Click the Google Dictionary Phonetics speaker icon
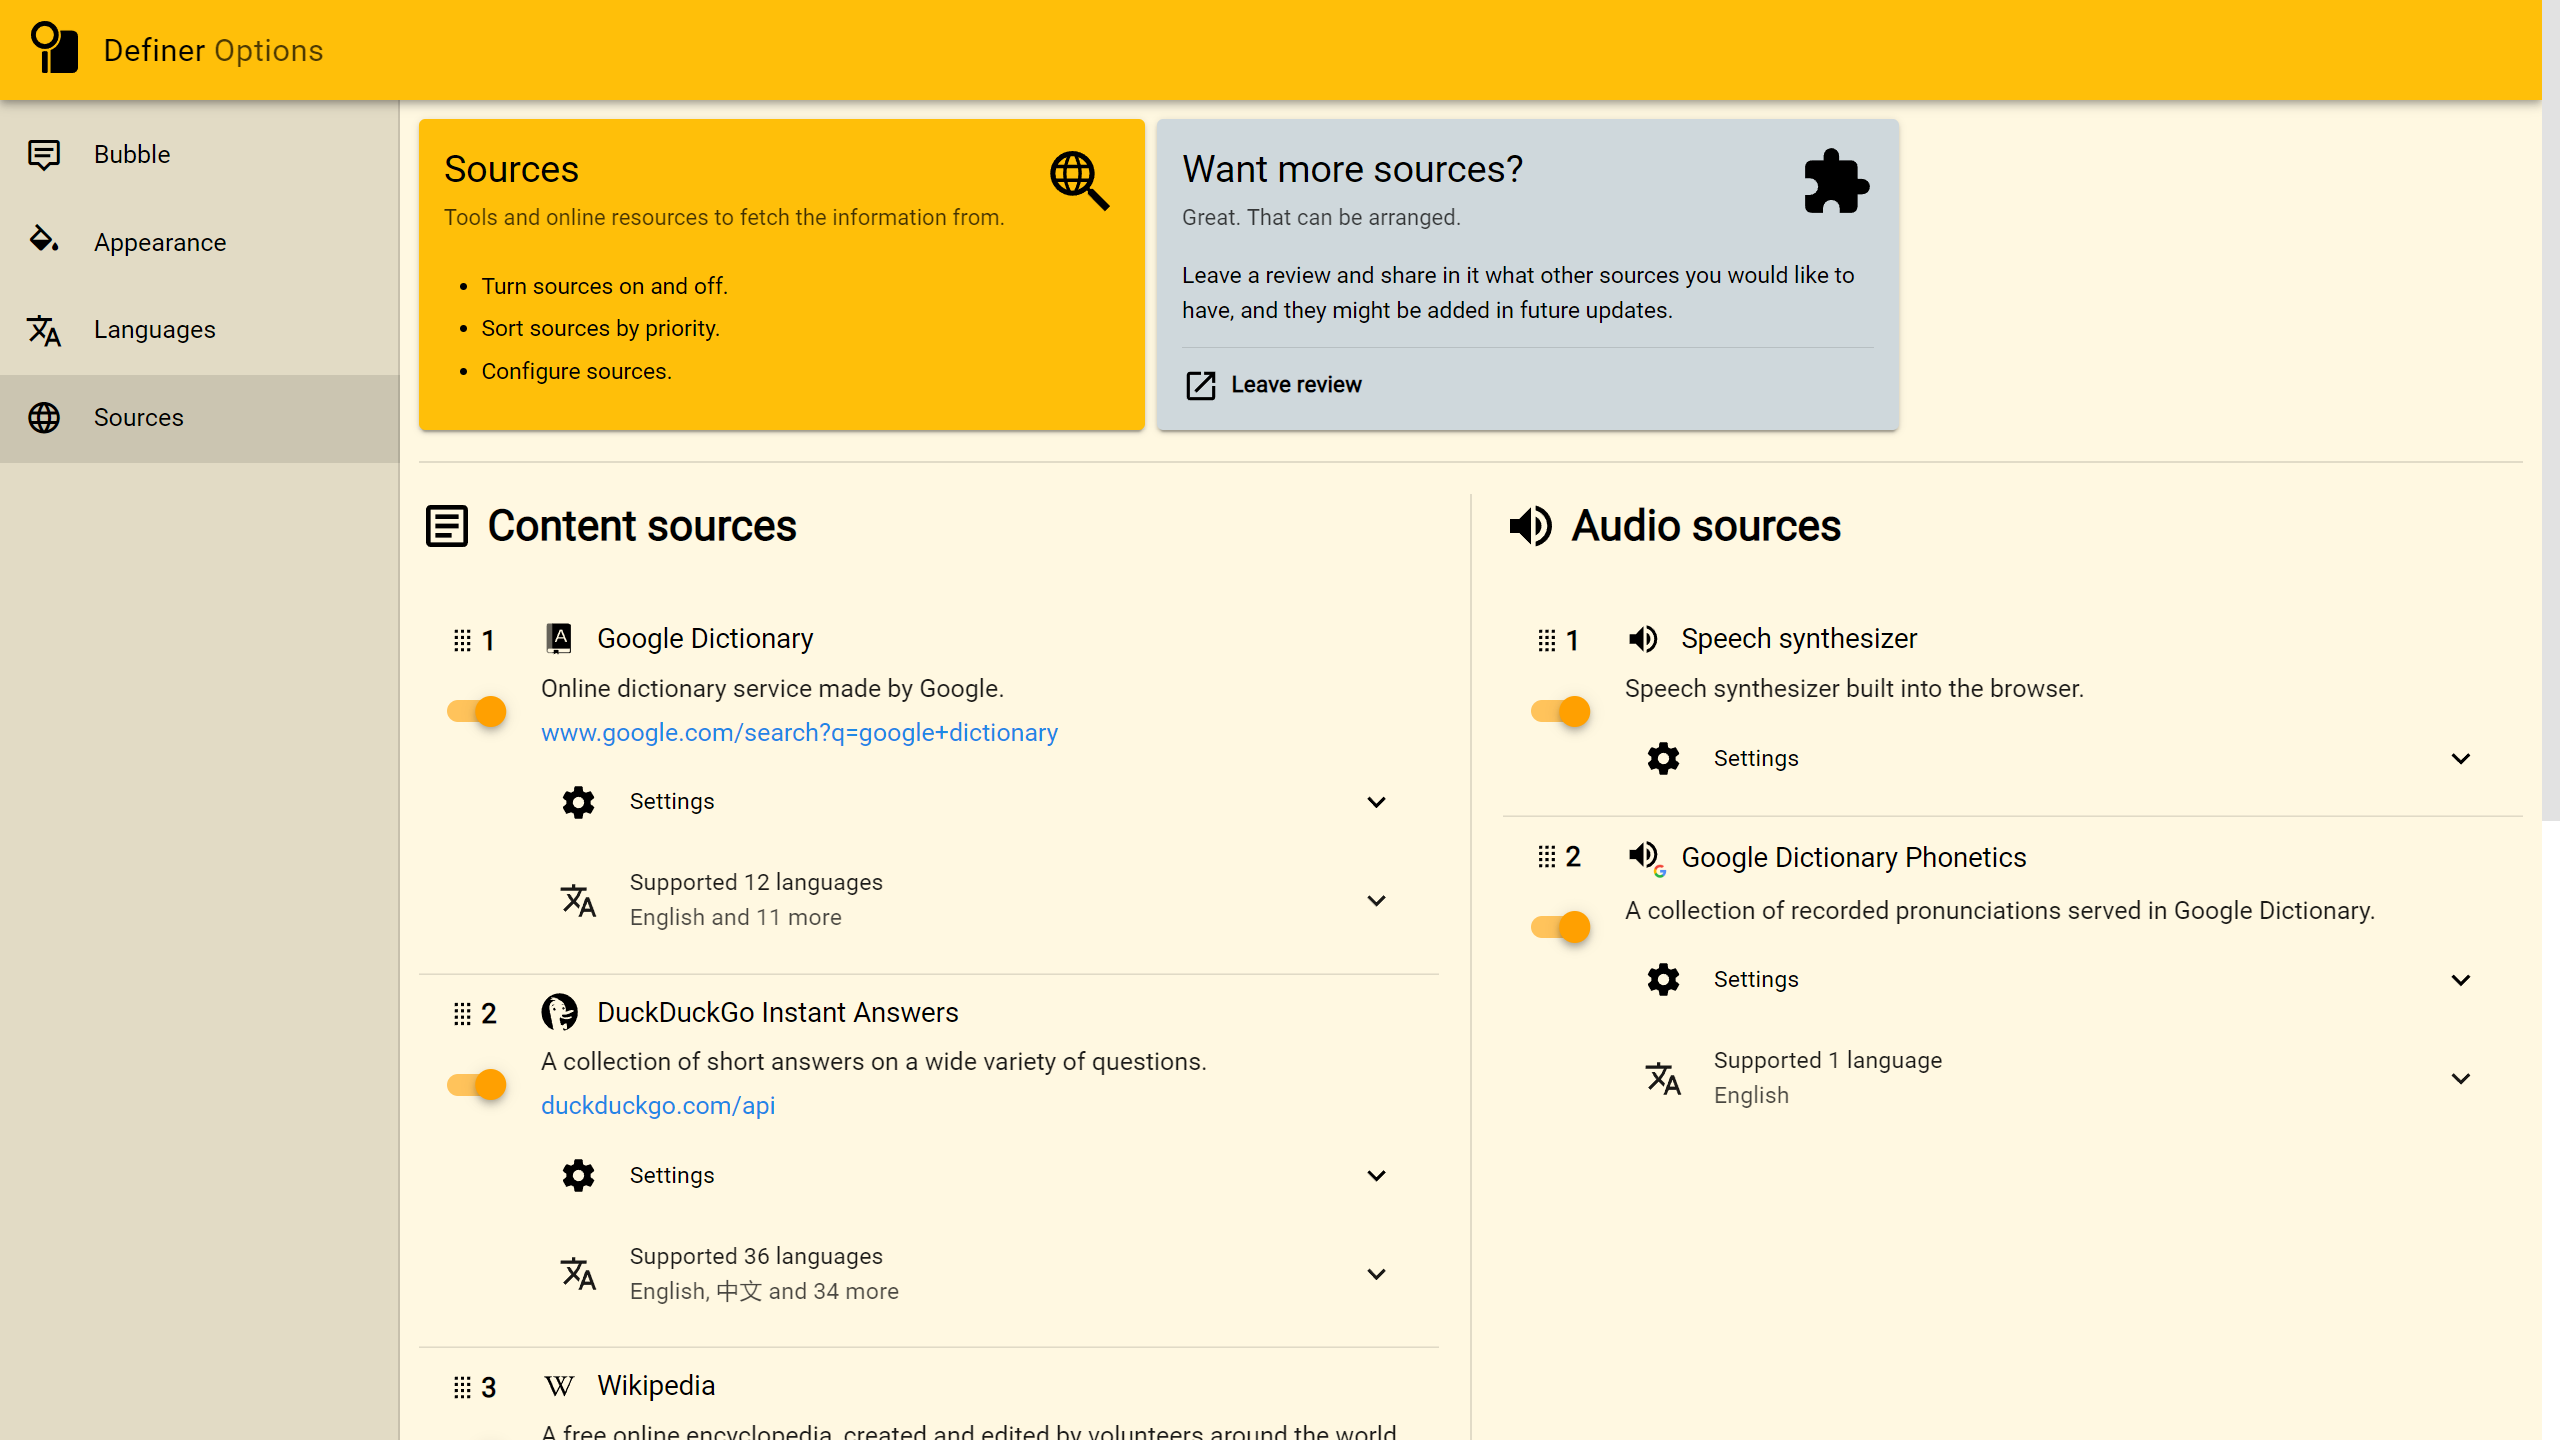Screen dimensions: 2560x1440 click(1645, 857)
